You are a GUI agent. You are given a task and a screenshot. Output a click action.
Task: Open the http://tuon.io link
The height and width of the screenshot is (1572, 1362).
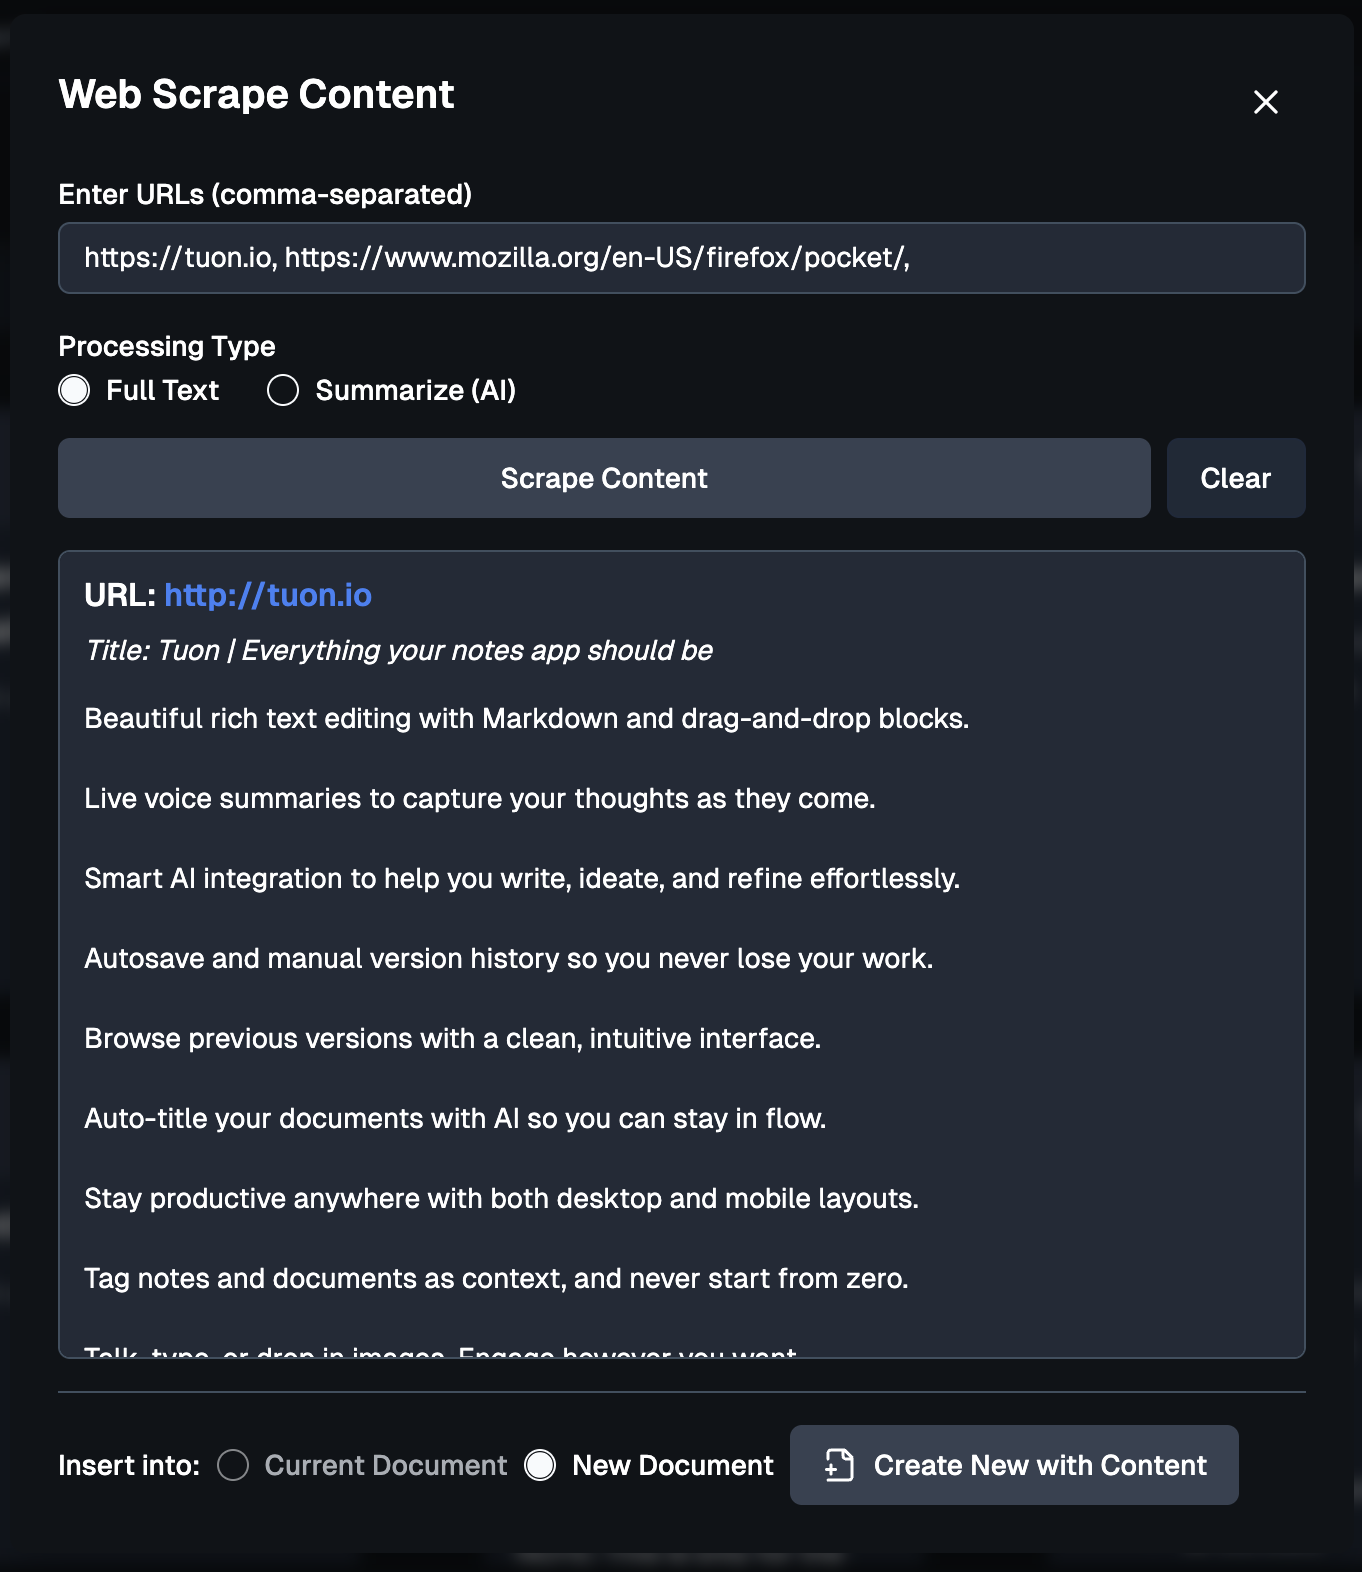[268, 595]
